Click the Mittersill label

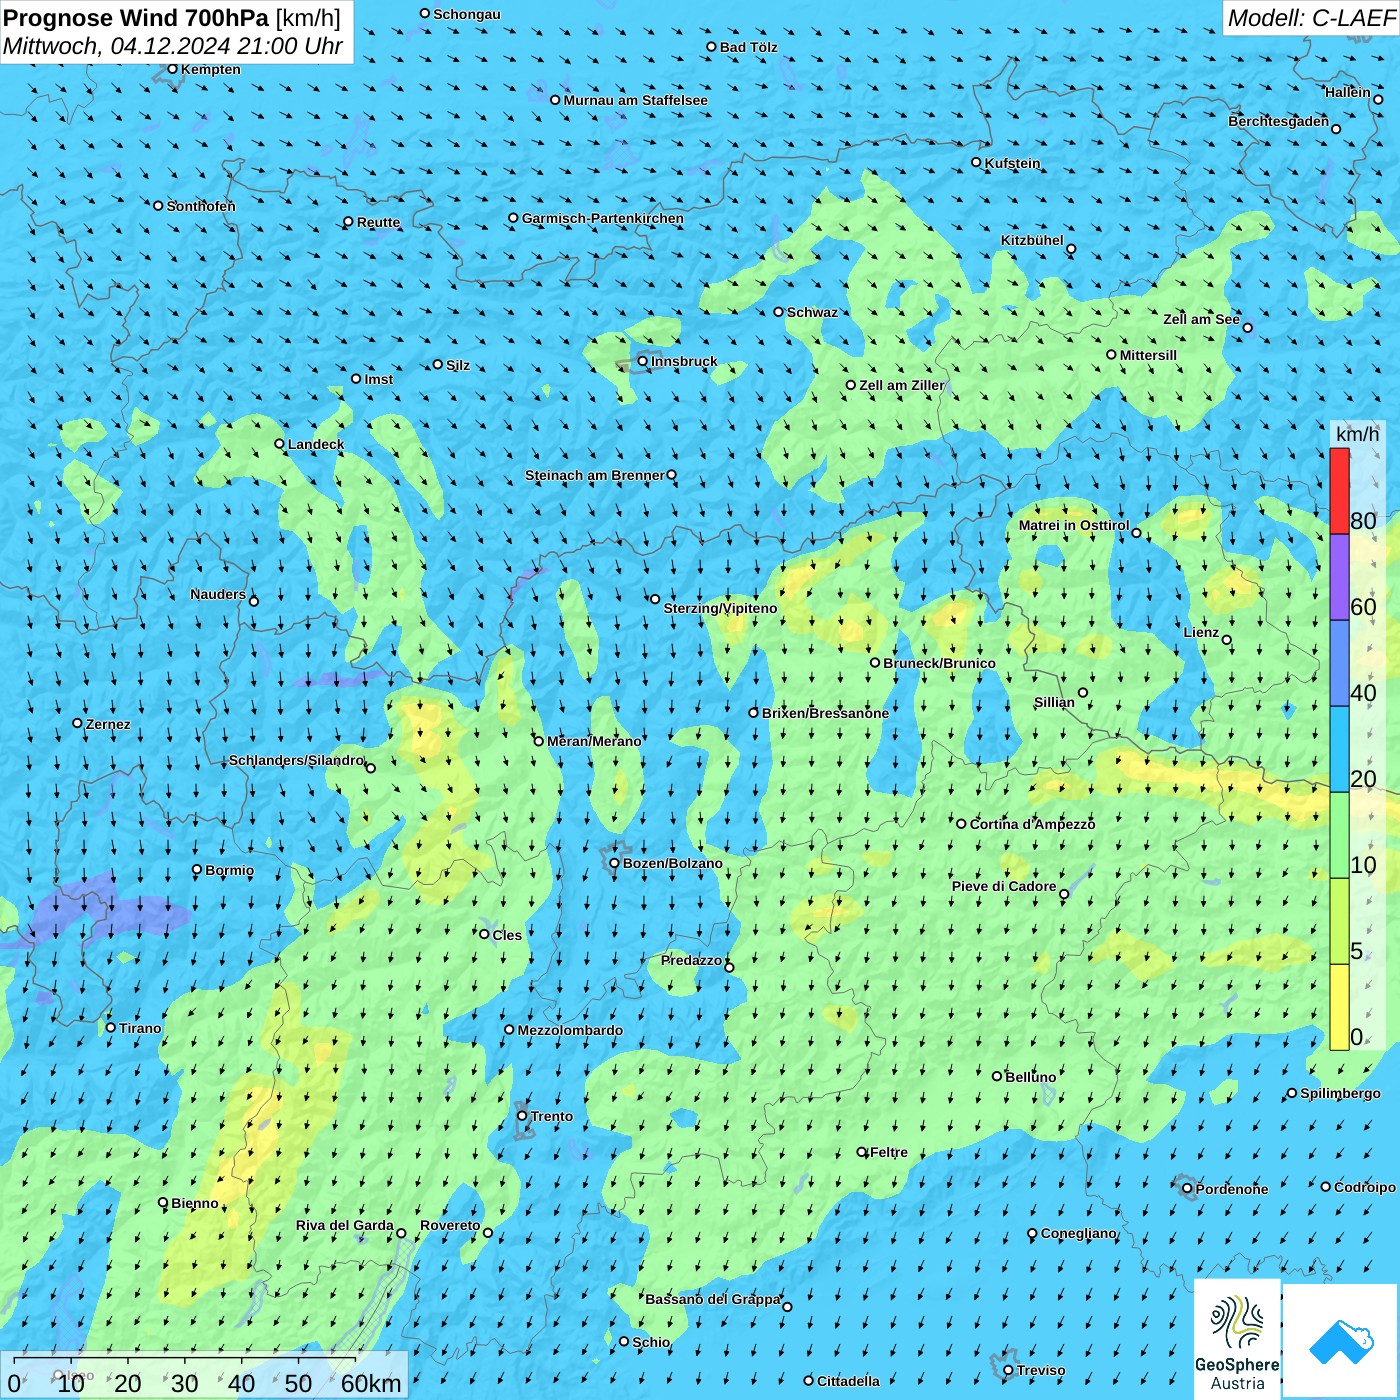(x=1148, y=355)
